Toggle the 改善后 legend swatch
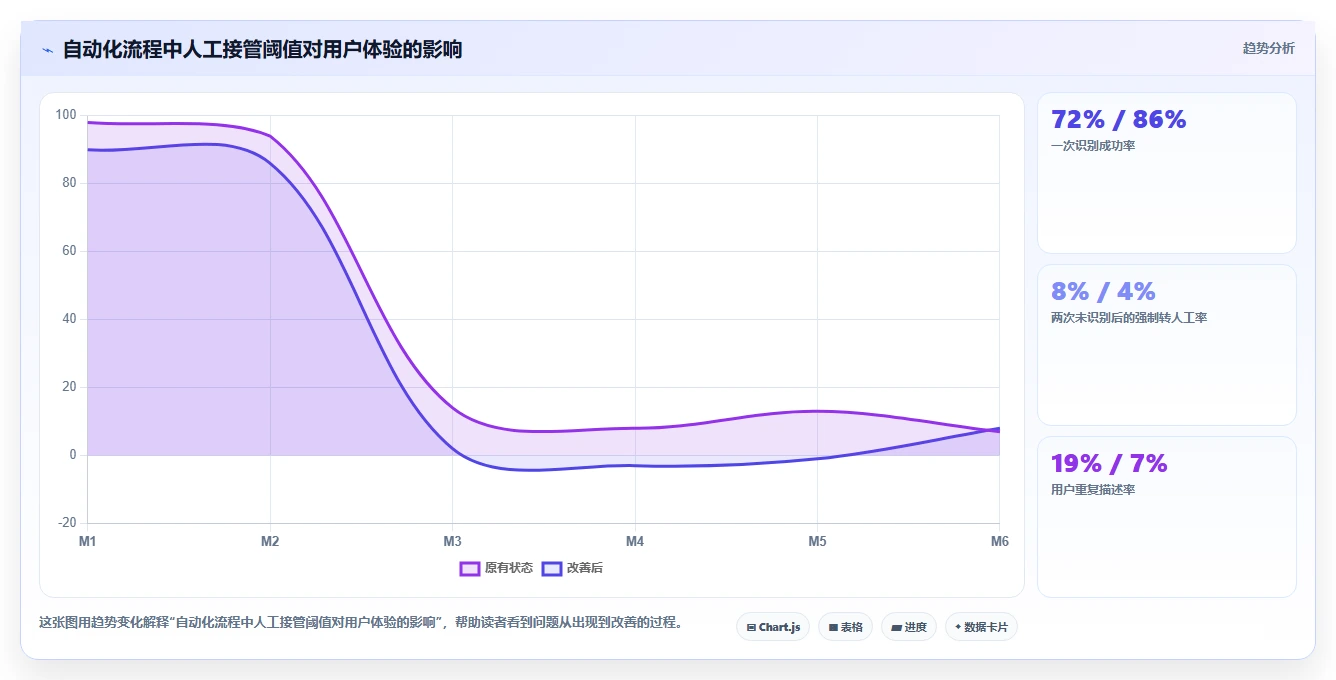 click(x=552, y=568)
